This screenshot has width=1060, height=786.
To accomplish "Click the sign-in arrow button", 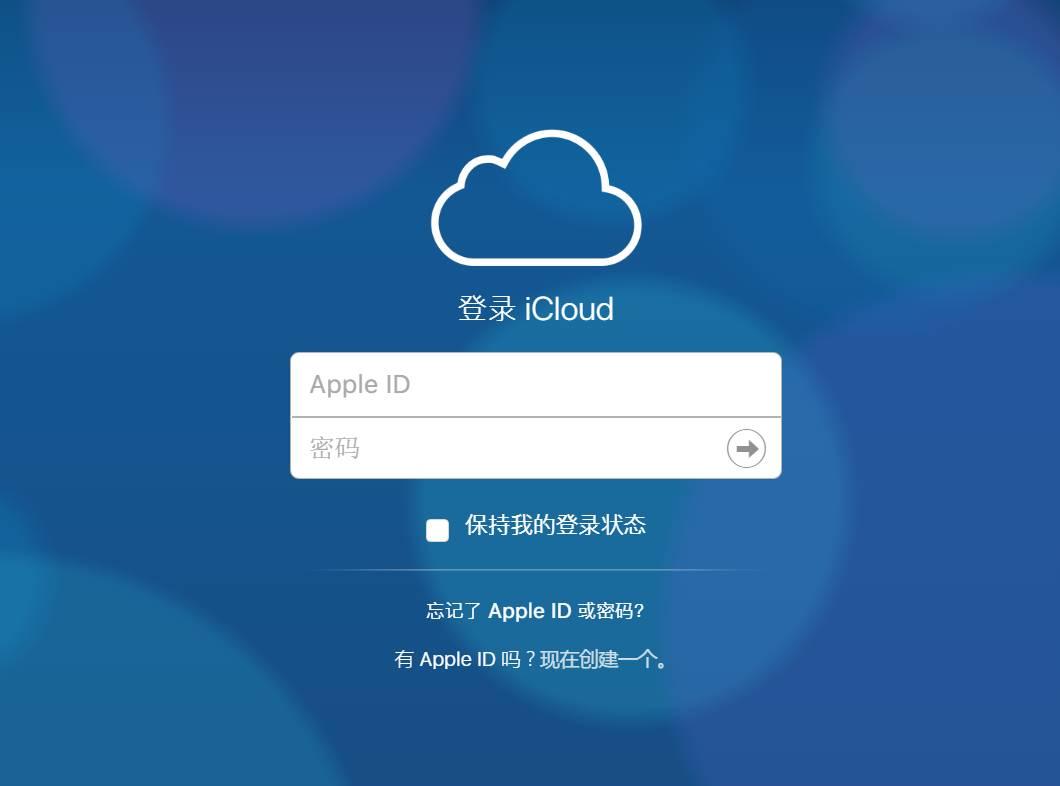I will click(746, 449).
